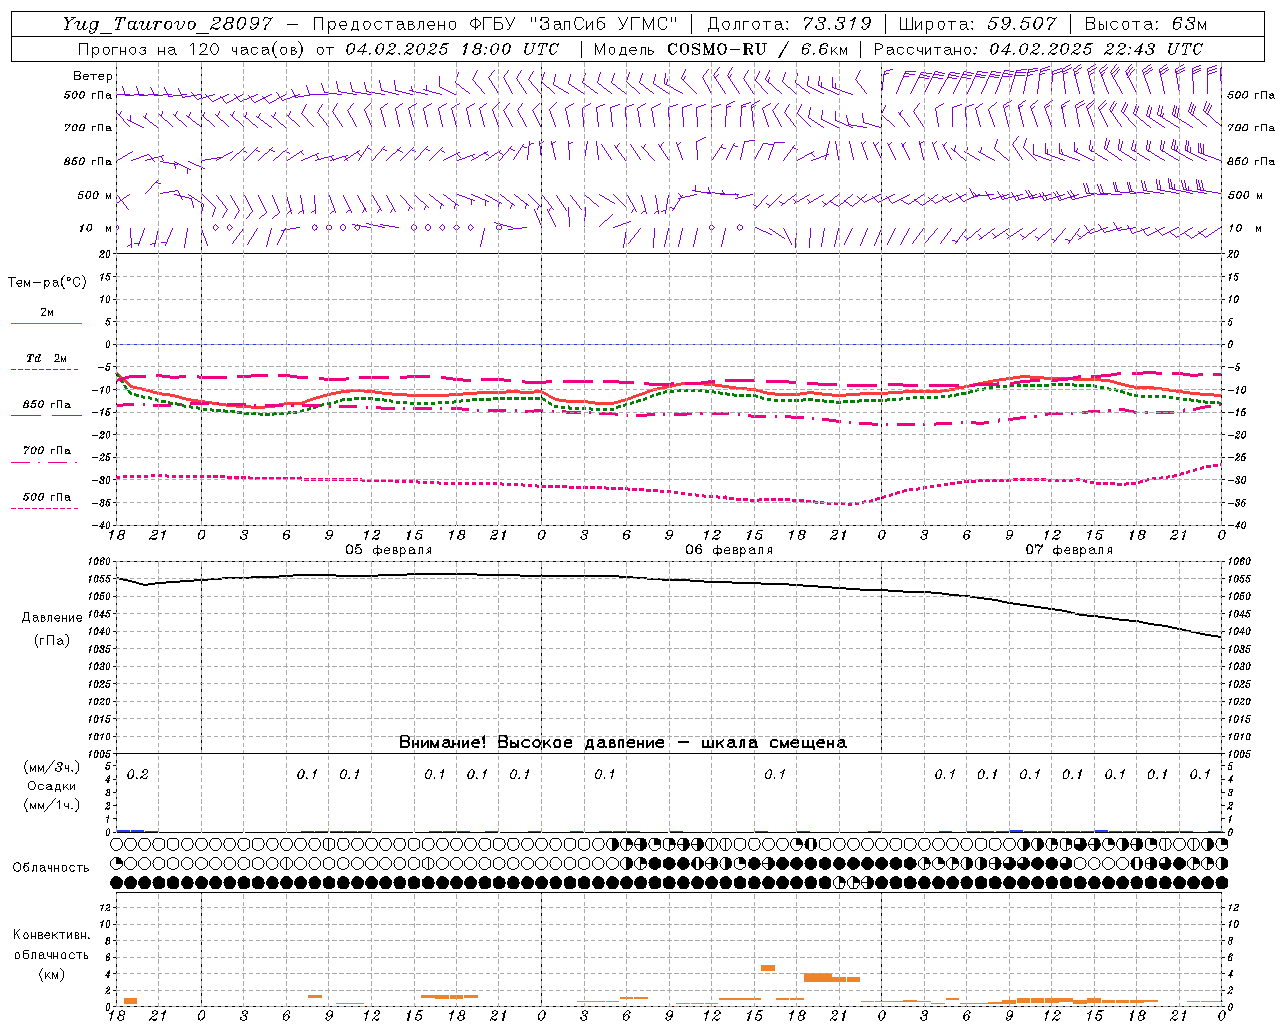Click the (мм/3ч.) precipitation unit label
1280x1024 pixels.
coord(52,767)
